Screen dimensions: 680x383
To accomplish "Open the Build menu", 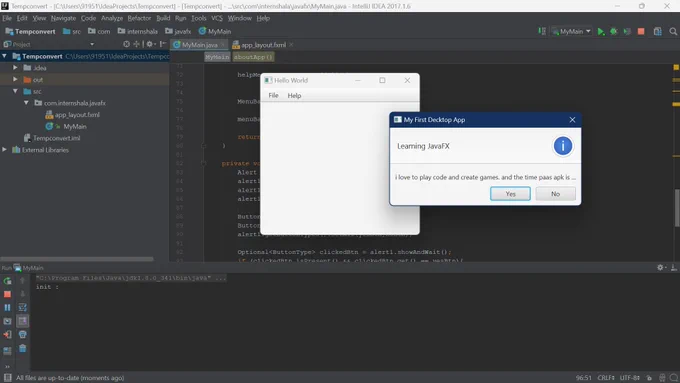I will click(163, 18).
